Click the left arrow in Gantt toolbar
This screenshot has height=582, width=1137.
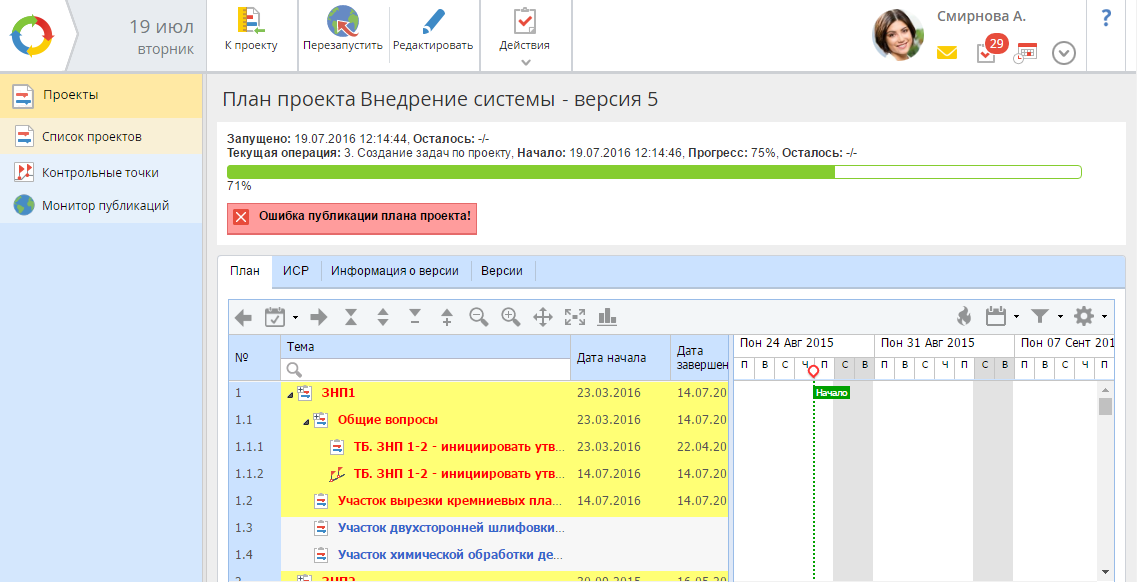[243, 317]
